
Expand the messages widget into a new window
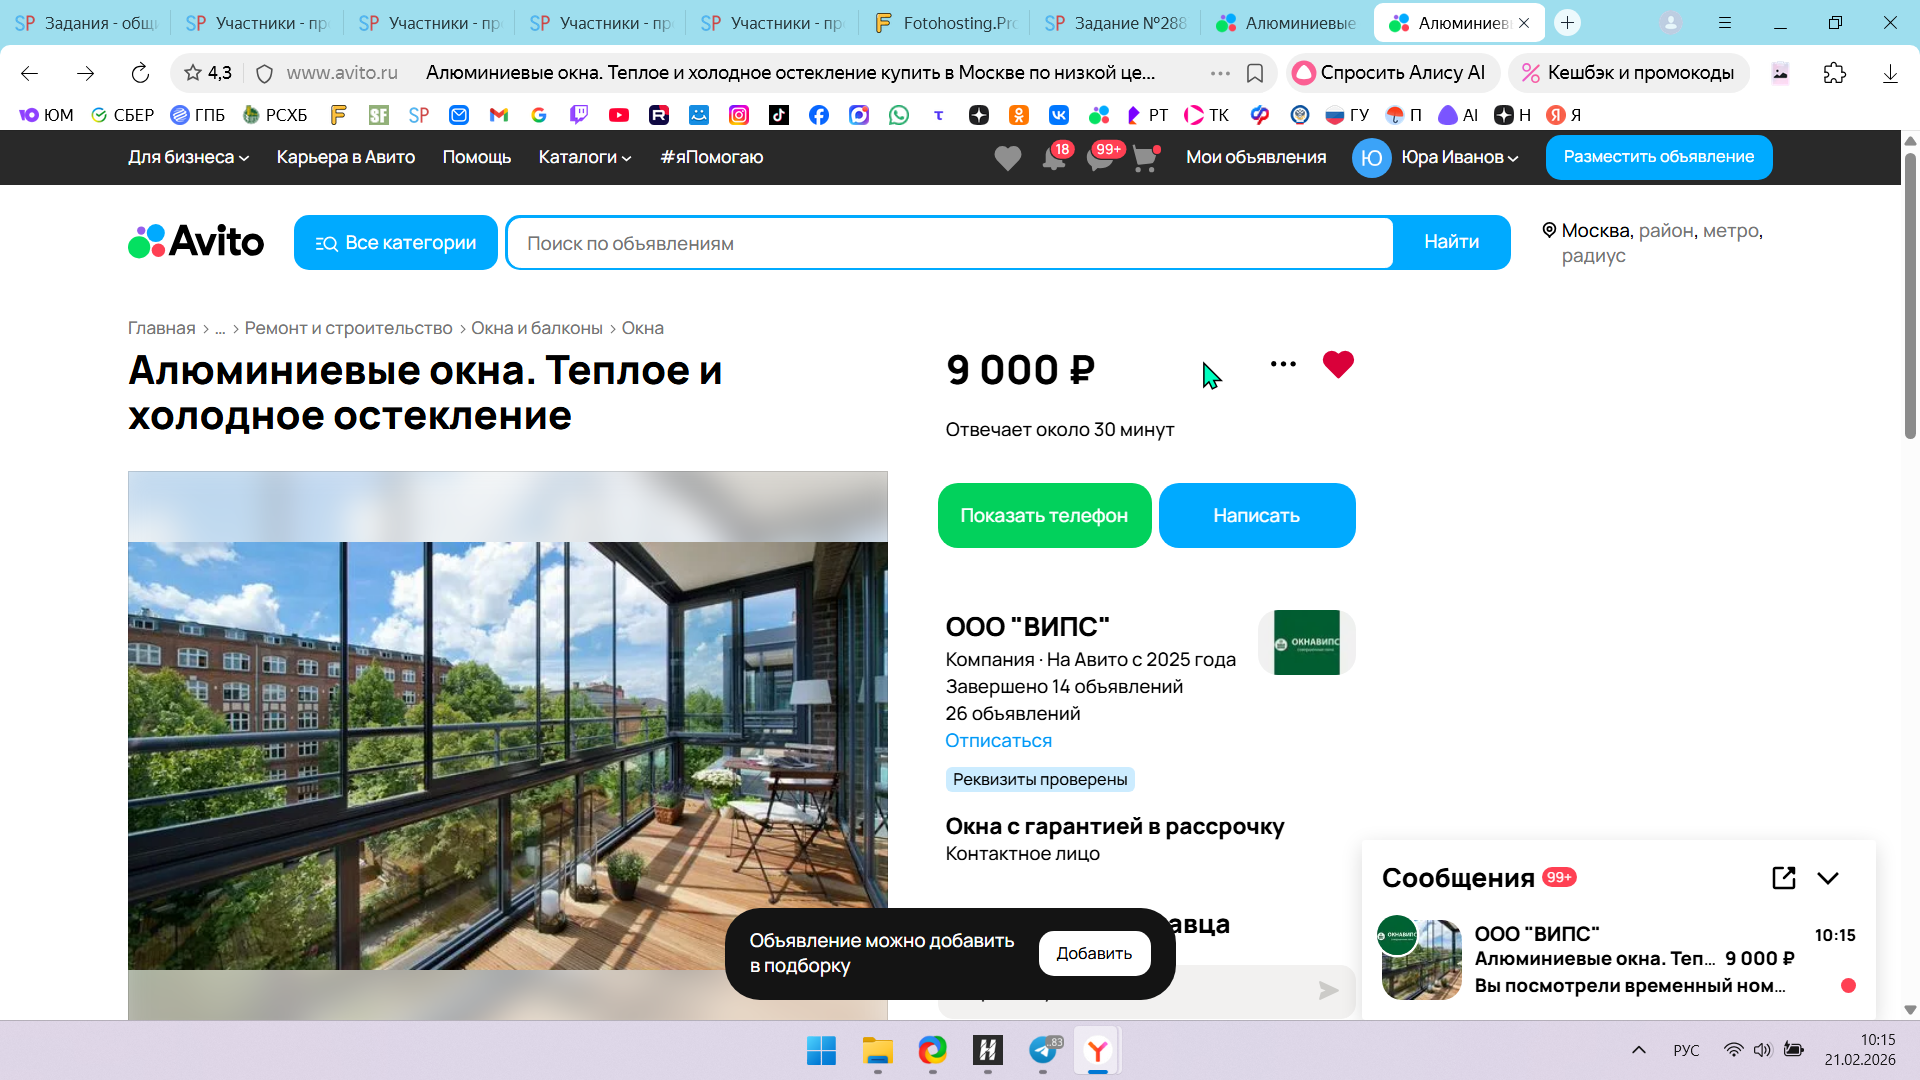(x=1783, y=878)
